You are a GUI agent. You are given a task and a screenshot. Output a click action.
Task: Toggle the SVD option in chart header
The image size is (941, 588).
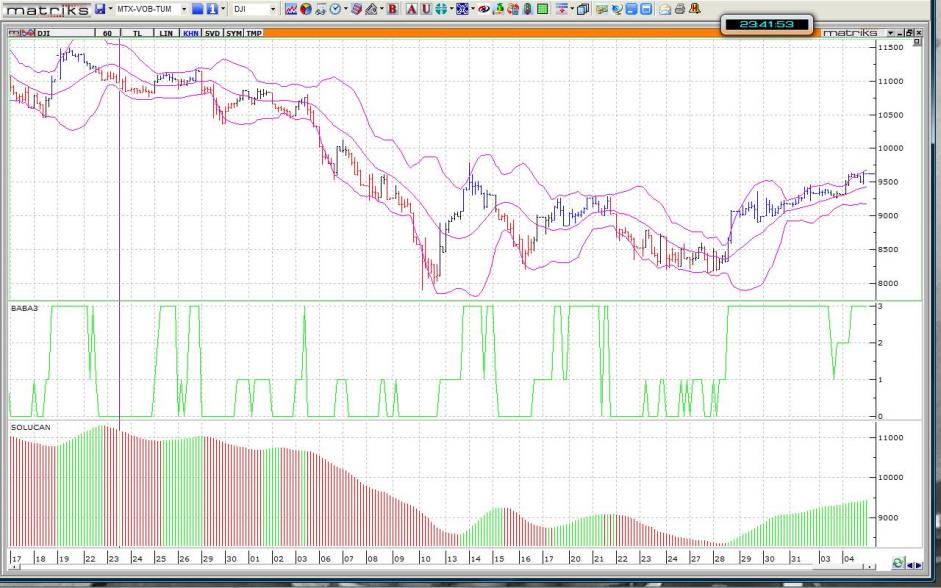211,33
